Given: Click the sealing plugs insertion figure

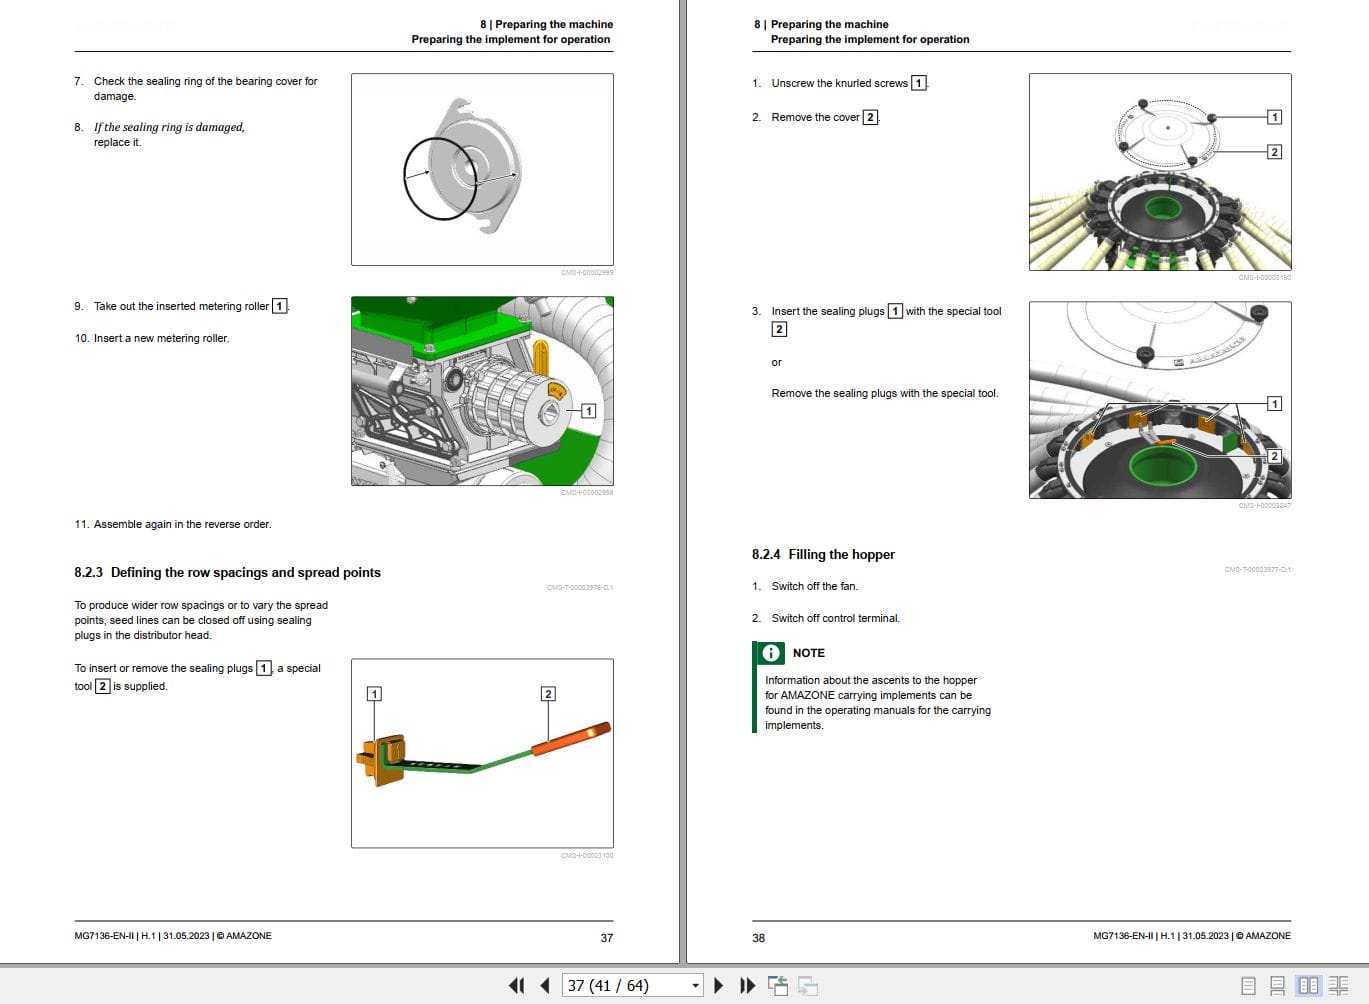Looking at the screenshot, I should [1160, 400].
